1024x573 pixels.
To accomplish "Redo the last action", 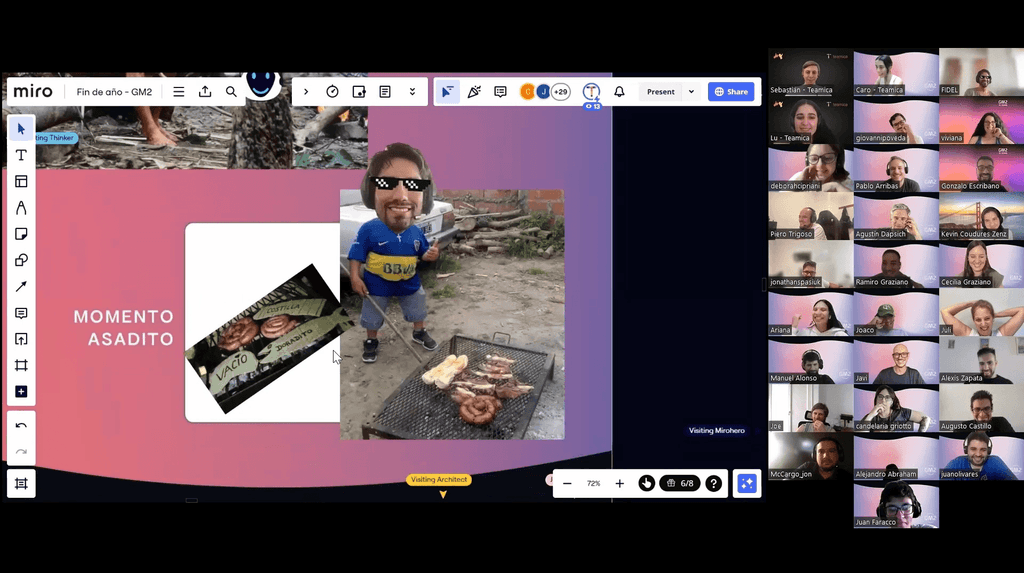I will 21,451.
